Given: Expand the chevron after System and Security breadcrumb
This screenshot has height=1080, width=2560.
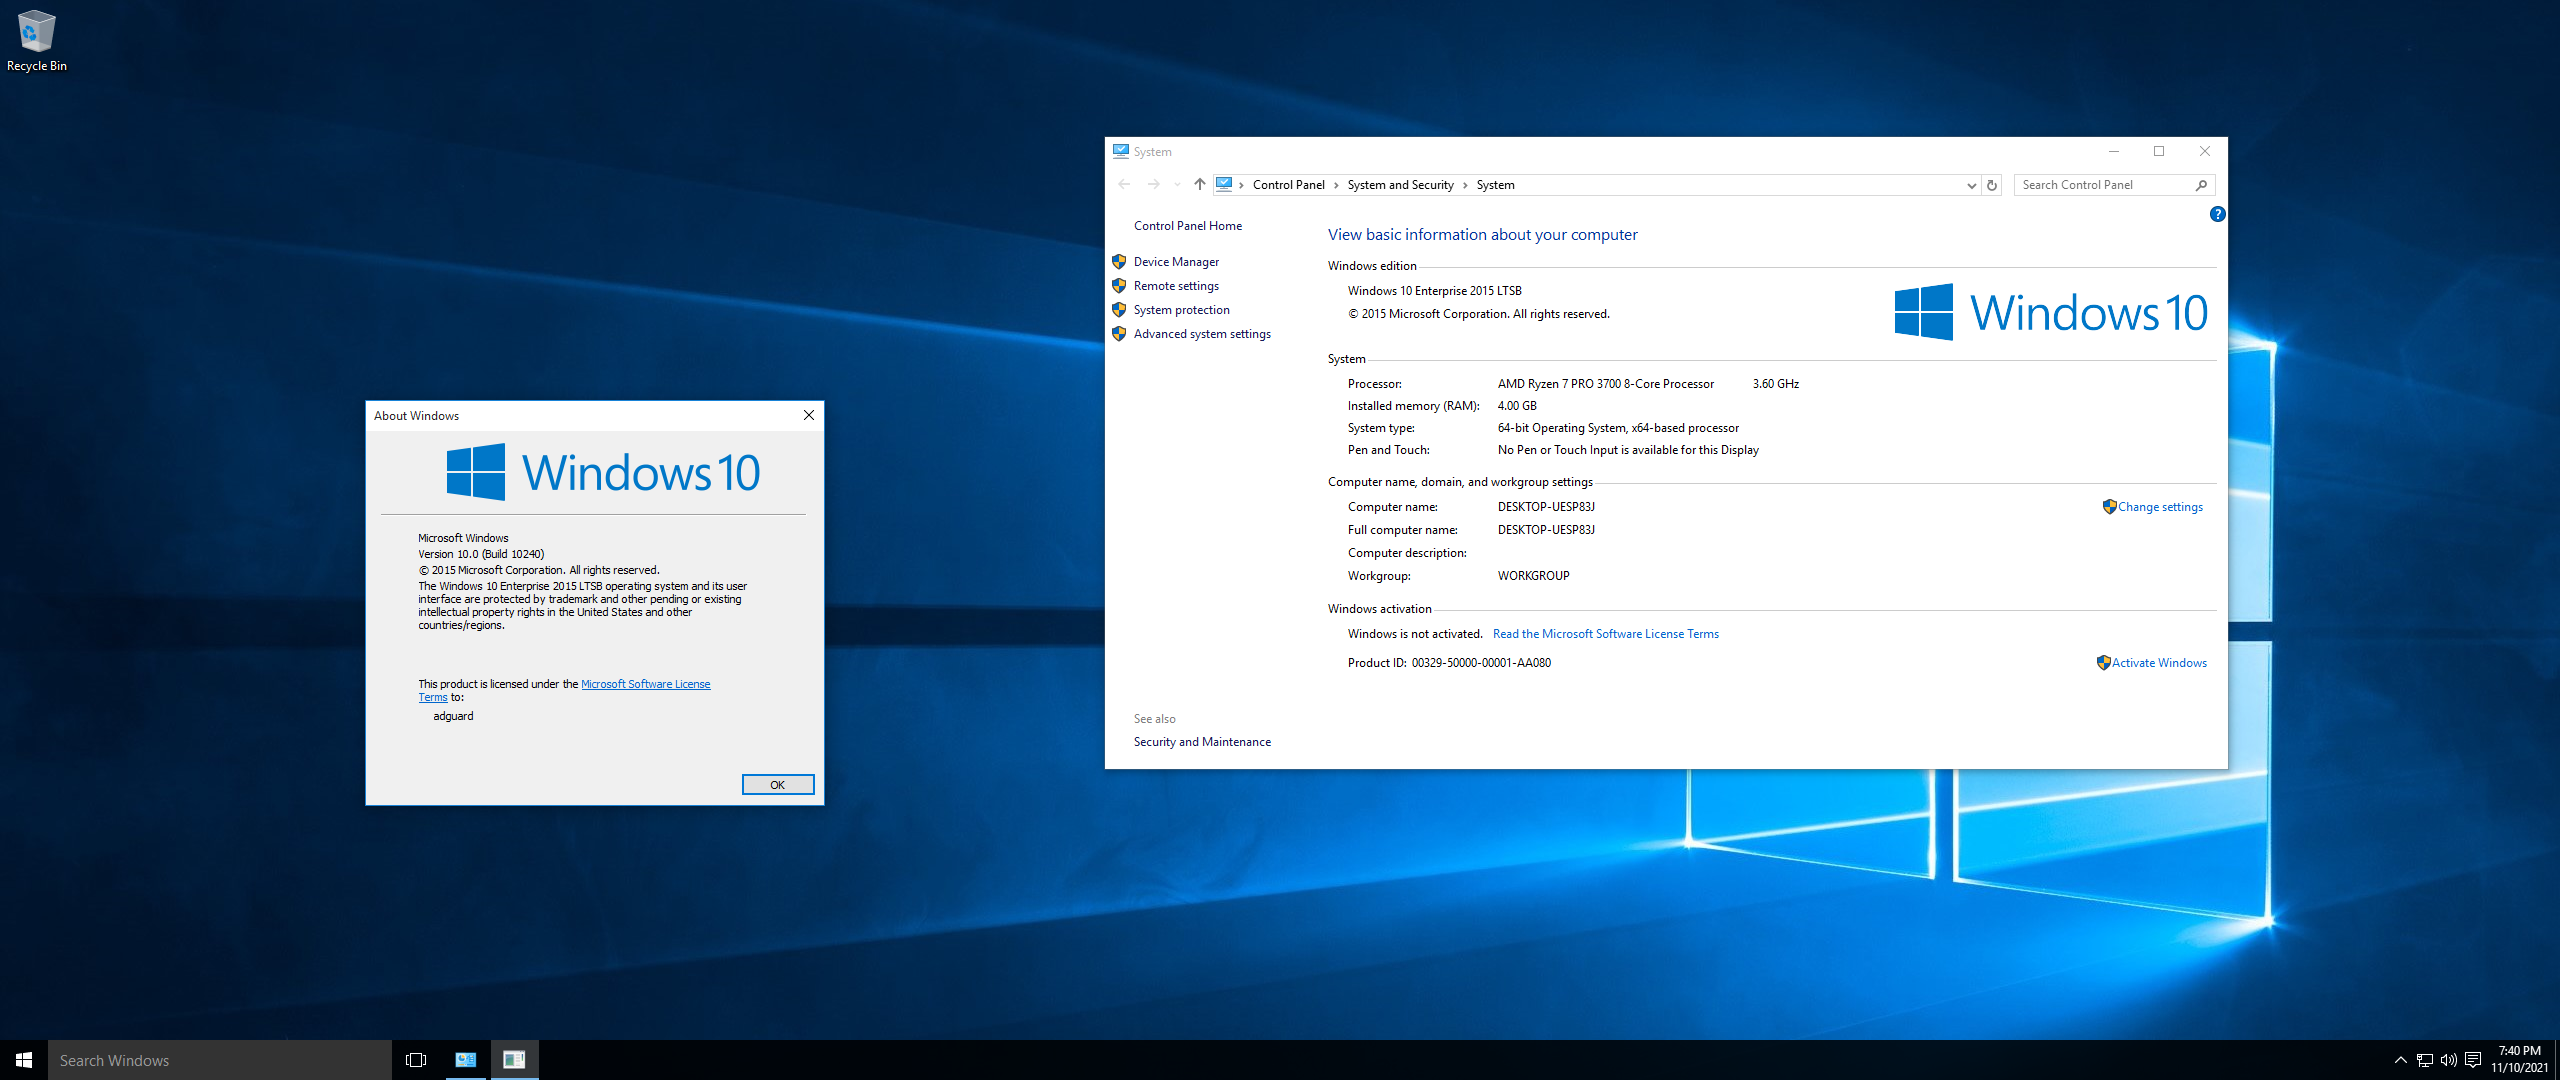Looking at the screenshot, I should click(1465, 185).
